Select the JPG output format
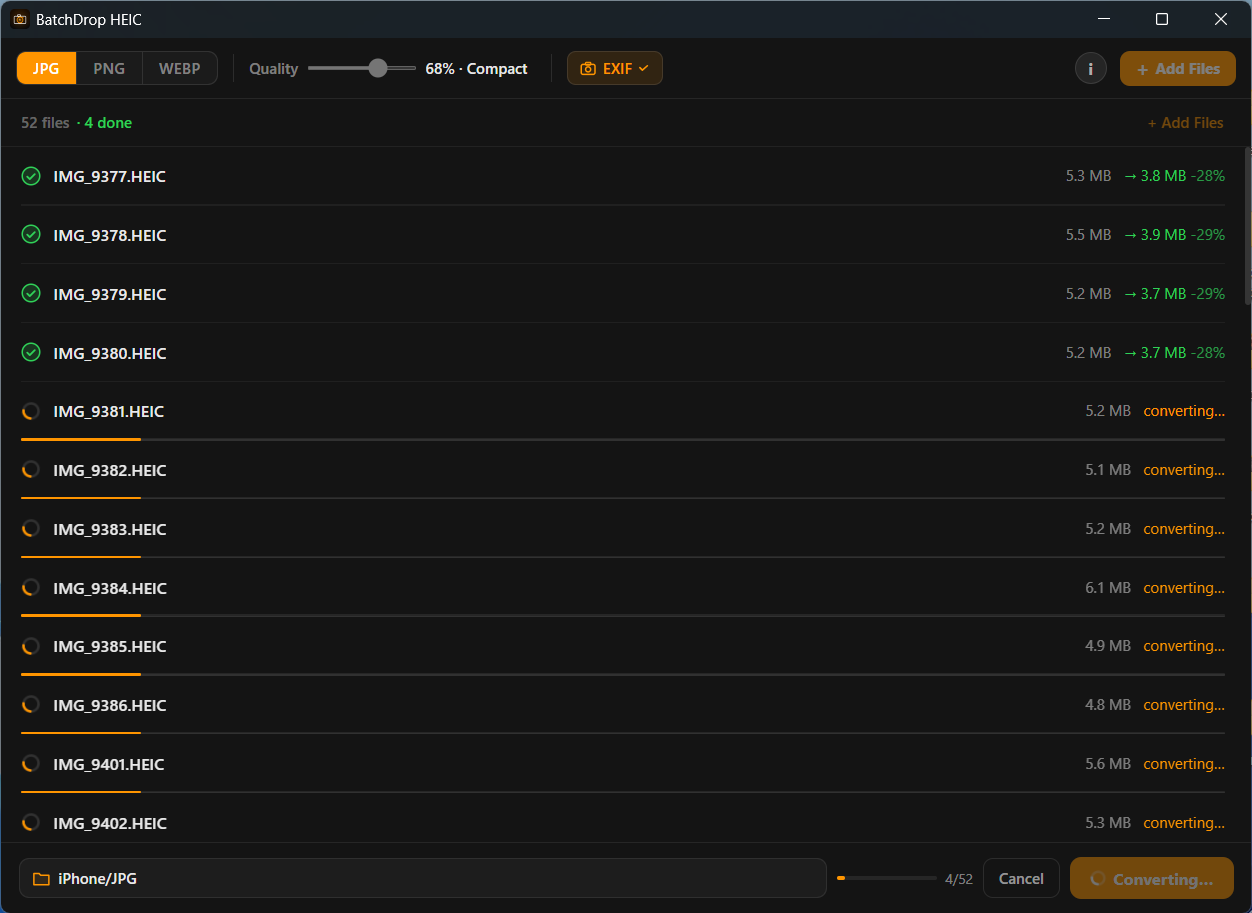This screenshot has height=913, width=1252. coord(47,69)
